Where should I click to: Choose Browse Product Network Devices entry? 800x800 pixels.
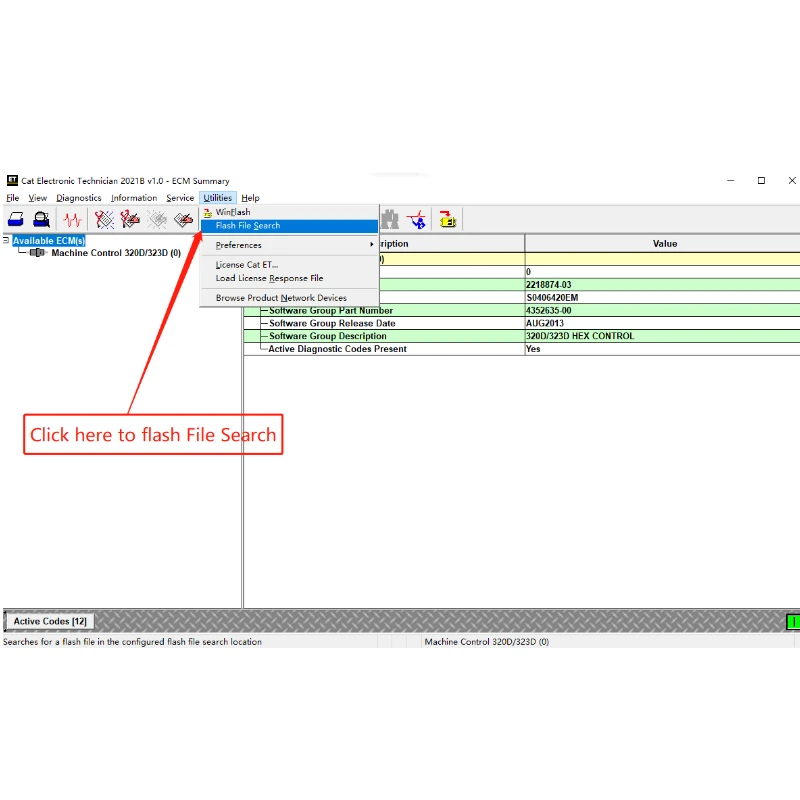(x=289, y=298)
